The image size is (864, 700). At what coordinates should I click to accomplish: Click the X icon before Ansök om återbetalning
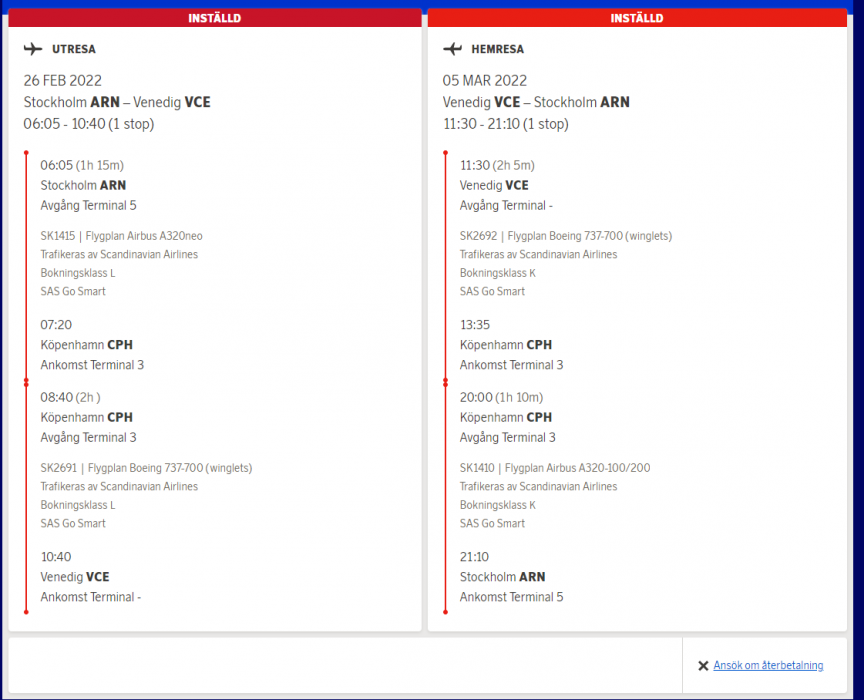coord(704,666)
